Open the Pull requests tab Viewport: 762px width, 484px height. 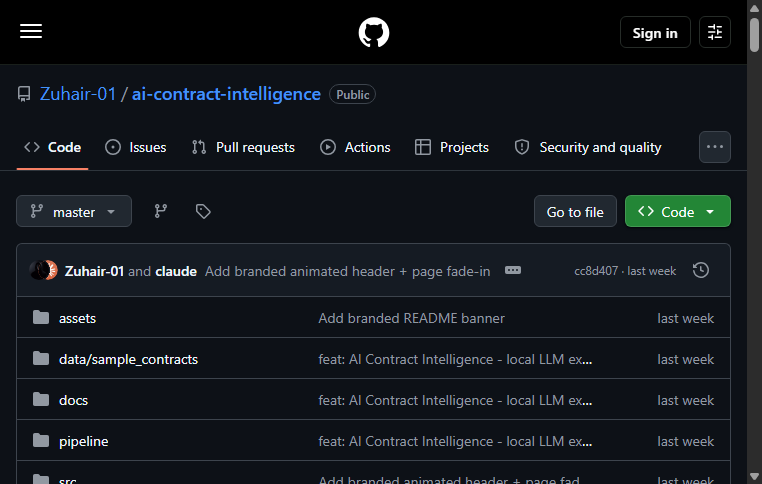243,147
